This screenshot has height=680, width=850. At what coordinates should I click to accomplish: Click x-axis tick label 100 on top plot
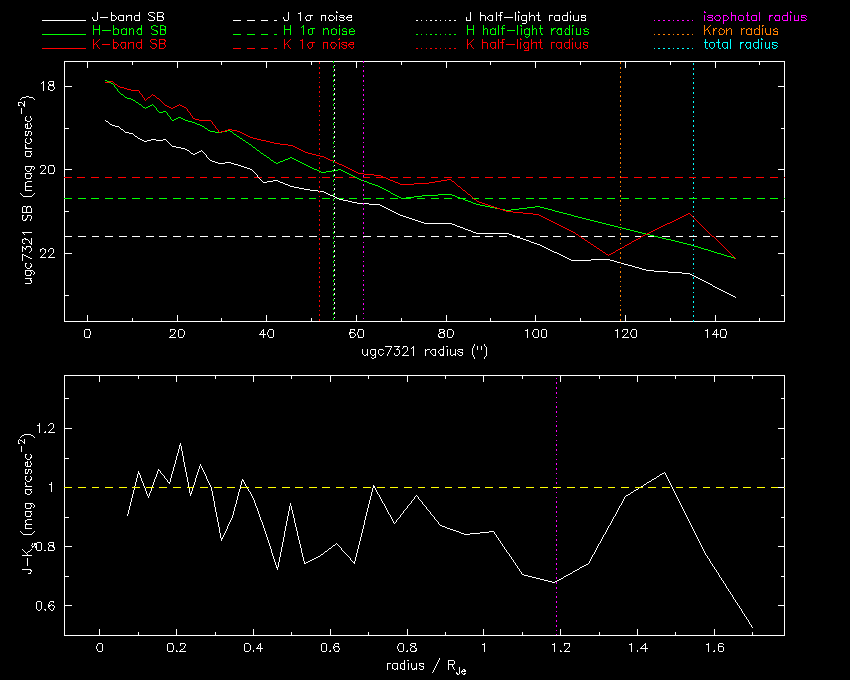(536, 334)
